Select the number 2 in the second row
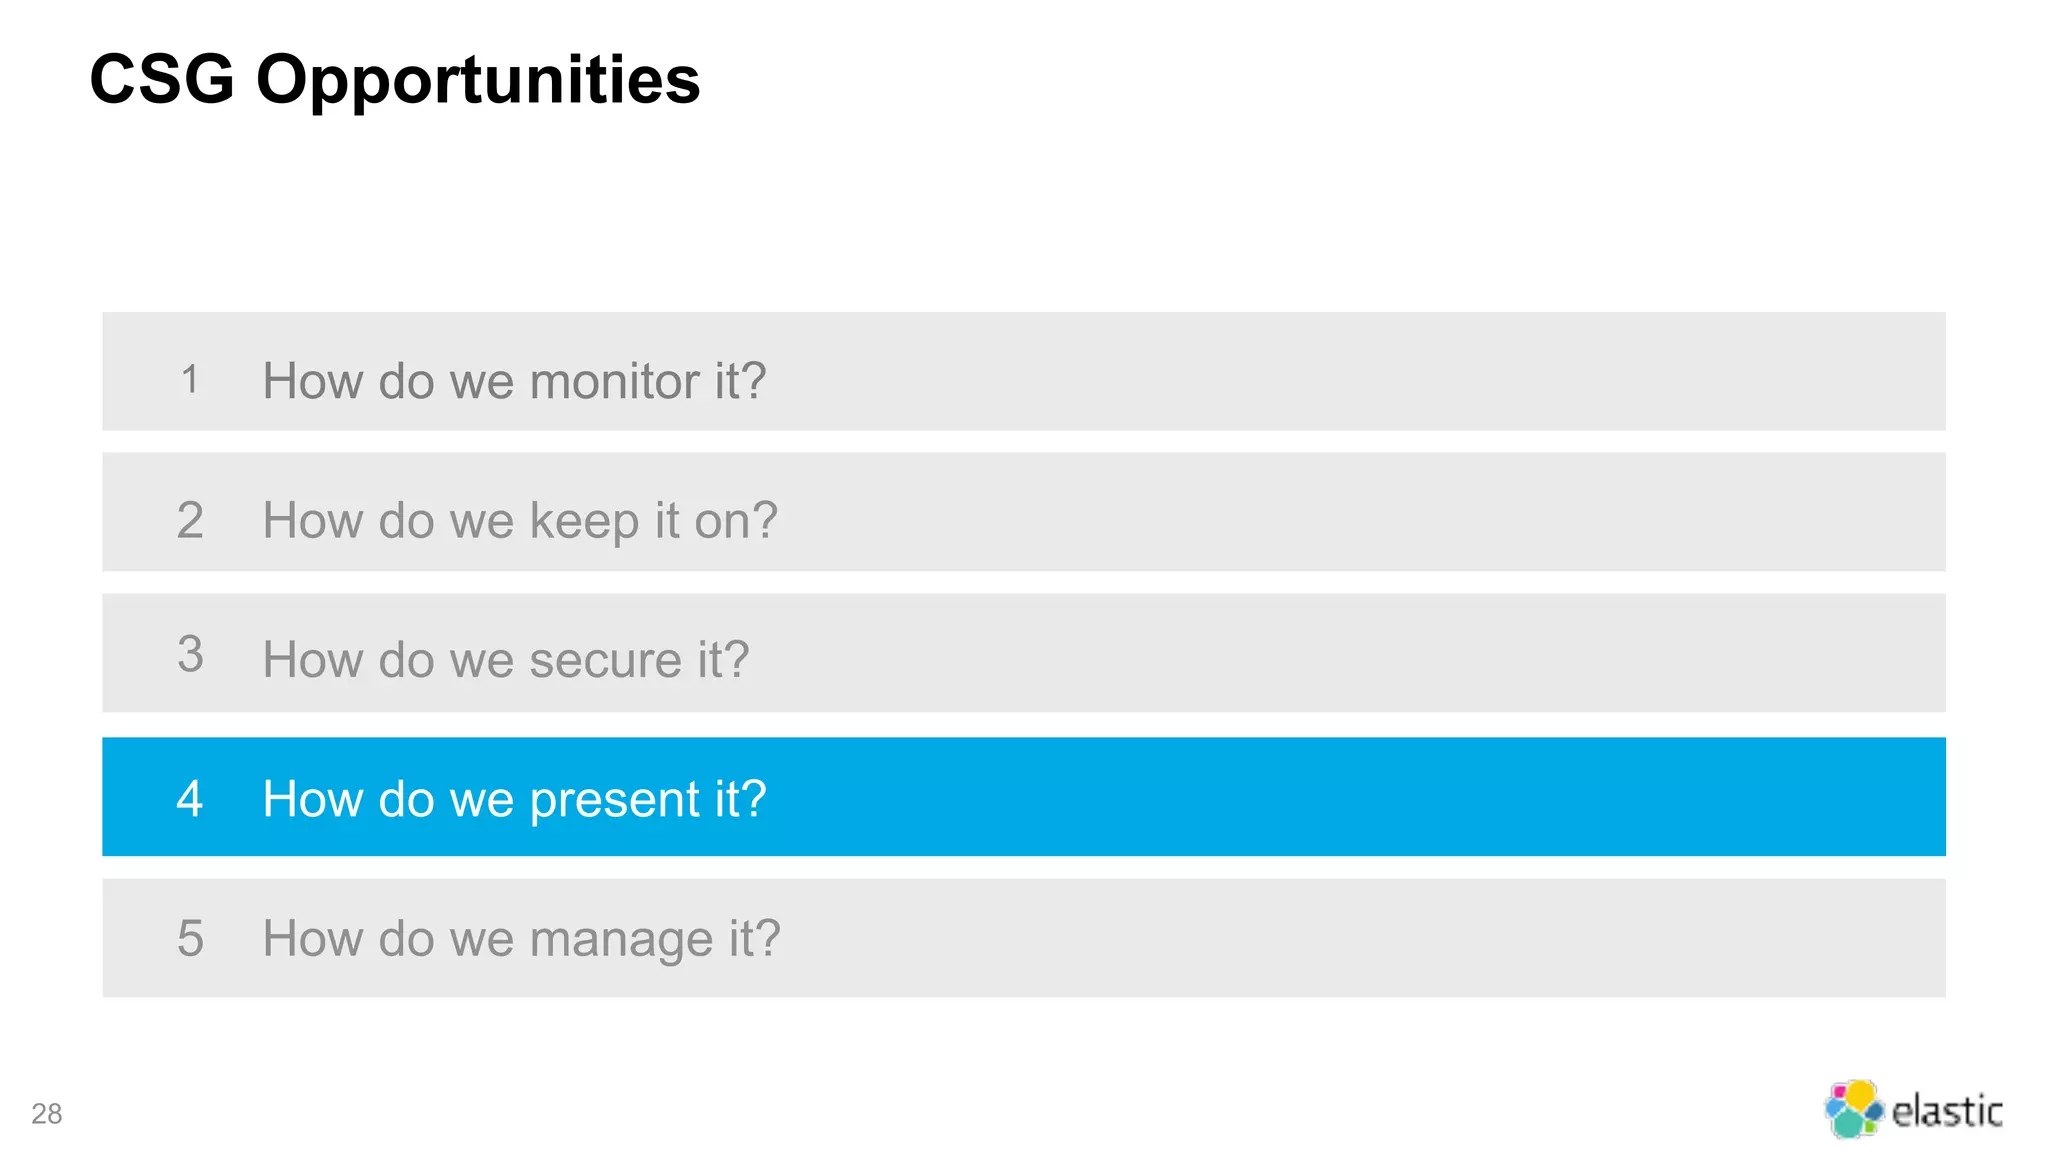Screen dimensions: 2048x1152 (x=190, y=520)
